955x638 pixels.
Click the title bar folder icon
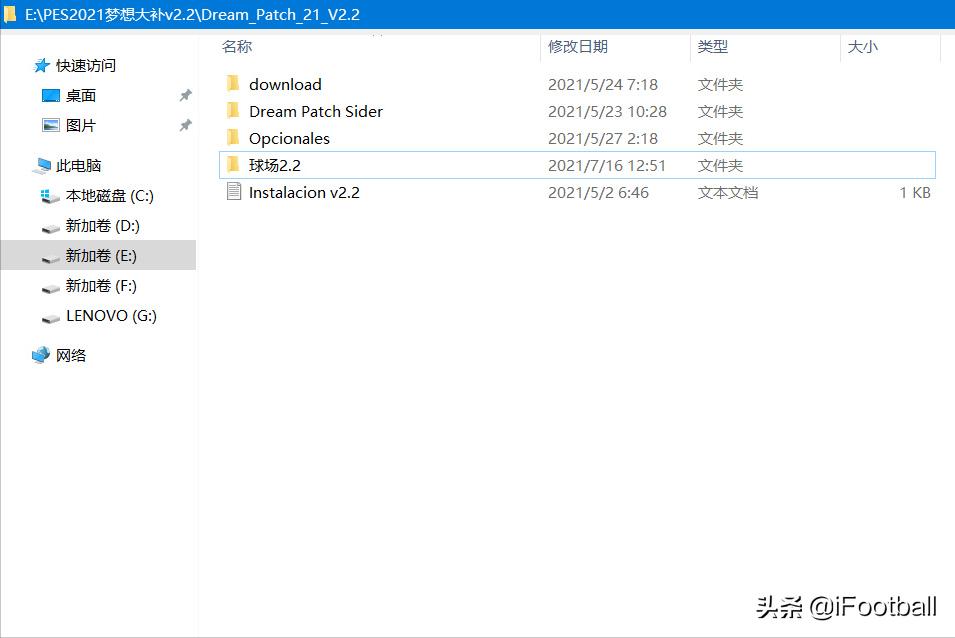[10, 14]
